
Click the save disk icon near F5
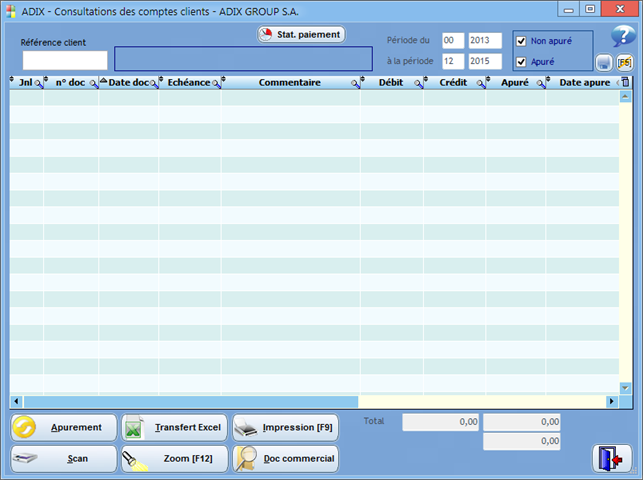(604, 63)
